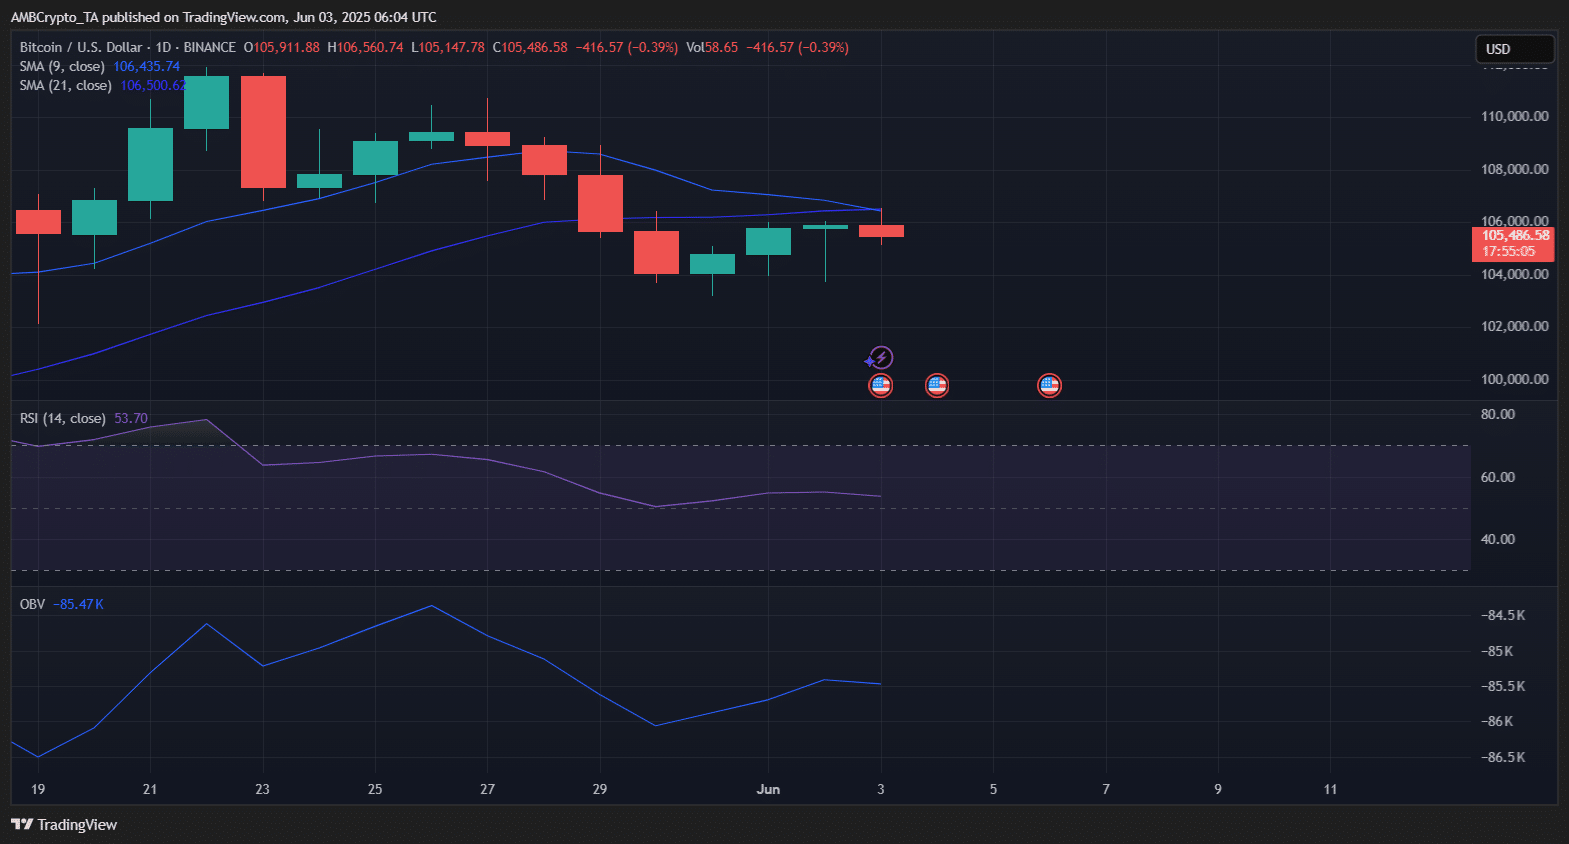
Task: Click the 108,000.00 price axis label
Action: [x=1514, y=169]
